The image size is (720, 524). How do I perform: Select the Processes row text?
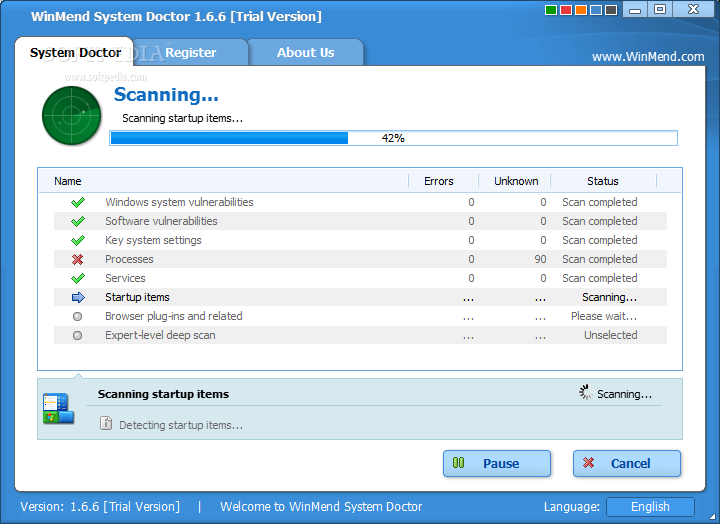click(x=129, y=259)
